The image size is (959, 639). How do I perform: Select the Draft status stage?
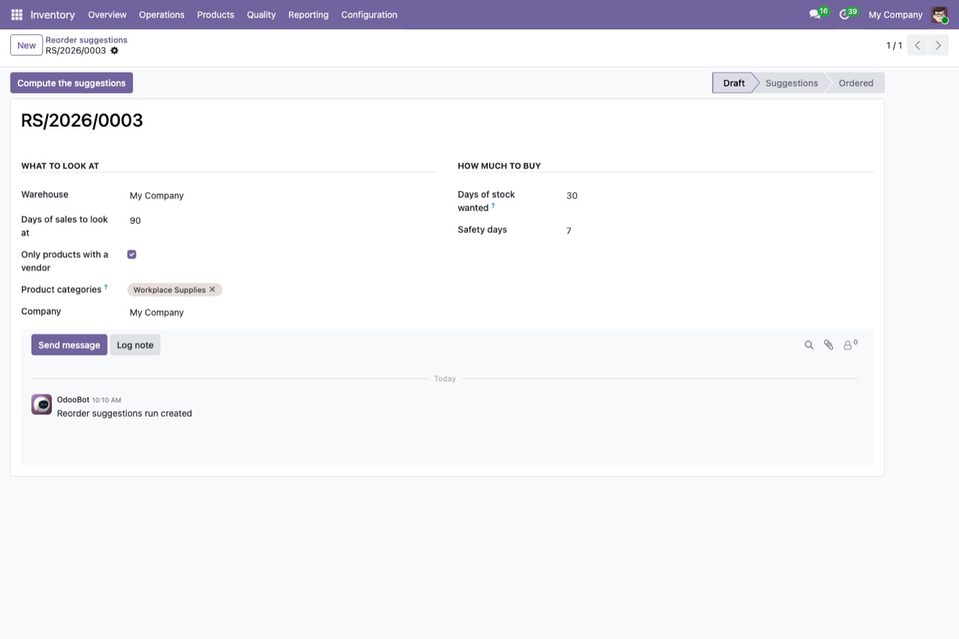point(734,83)
